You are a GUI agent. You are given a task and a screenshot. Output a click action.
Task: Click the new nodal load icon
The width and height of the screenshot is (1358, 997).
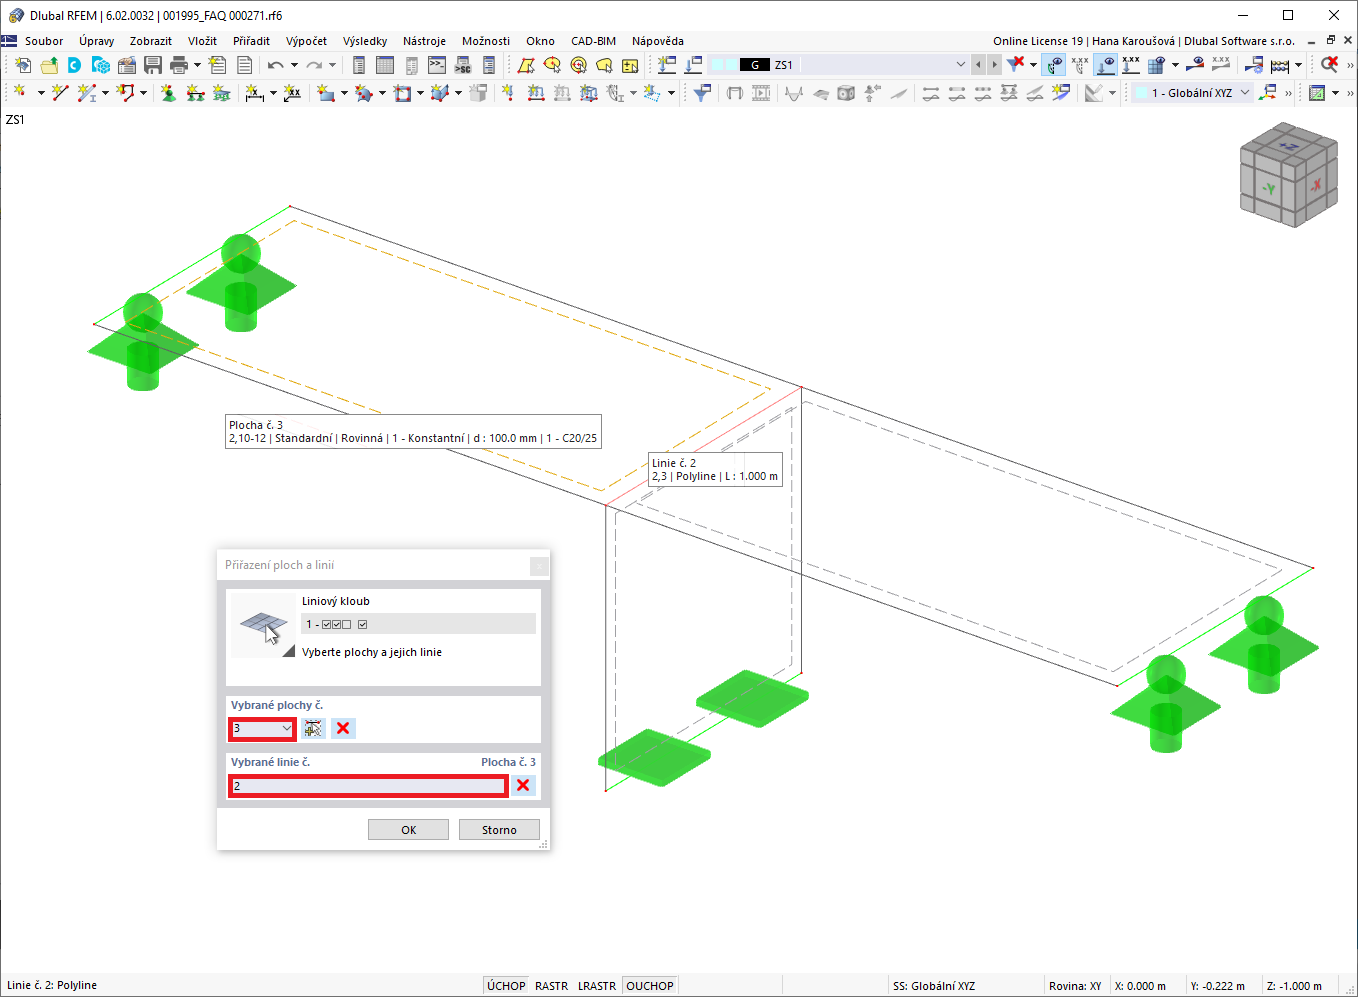(x=509, y=93)
